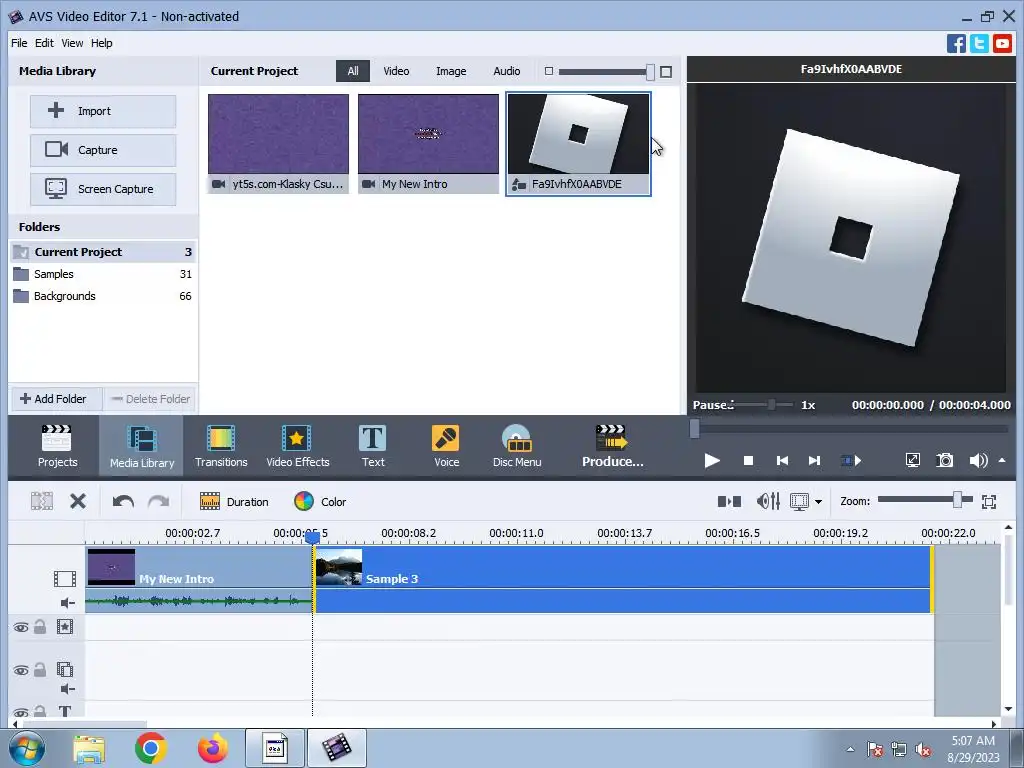Click the Add Folder button
The width and height of the screenshot is (1024, 768).
(56, 399)
